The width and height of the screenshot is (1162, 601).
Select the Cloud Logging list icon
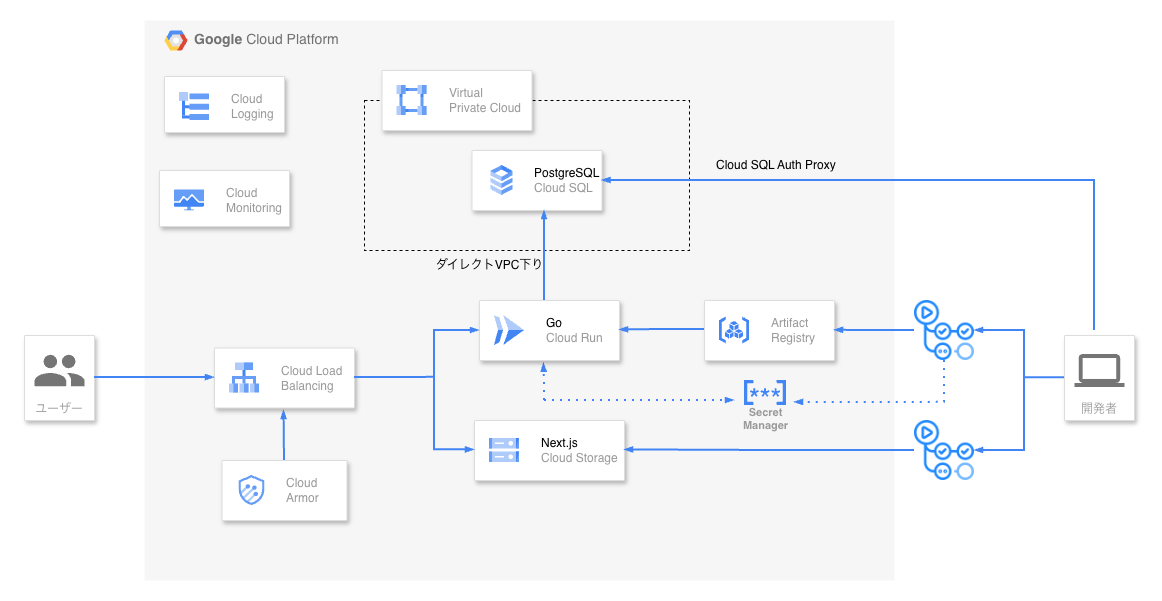click(194, 106)
